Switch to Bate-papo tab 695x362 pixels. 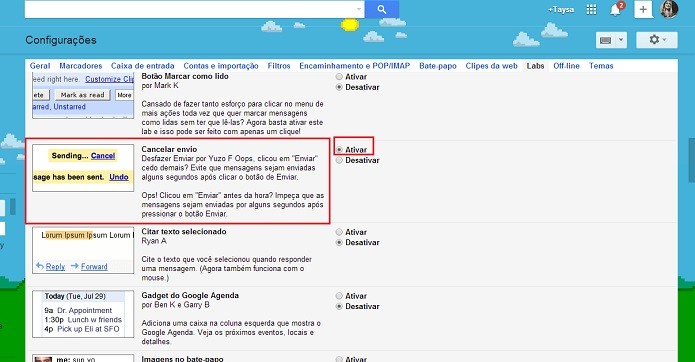(437, 66)
